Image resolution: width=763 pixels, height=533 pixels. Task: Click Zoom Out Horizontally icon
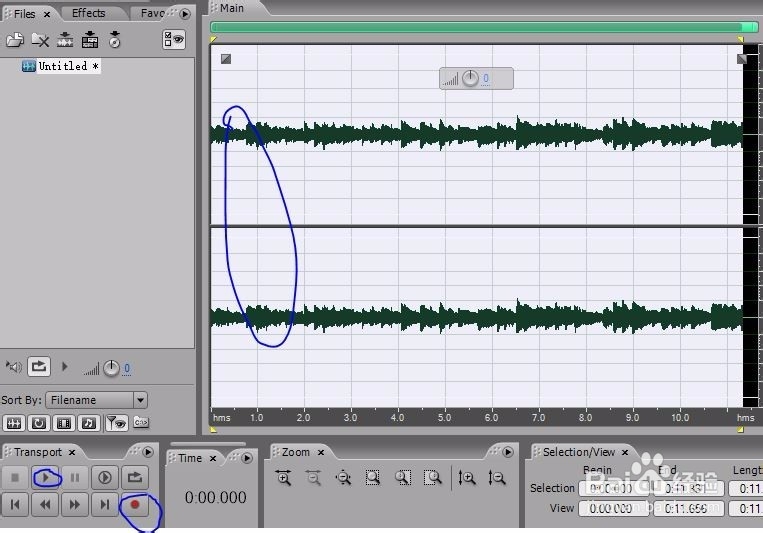(313, 478)
